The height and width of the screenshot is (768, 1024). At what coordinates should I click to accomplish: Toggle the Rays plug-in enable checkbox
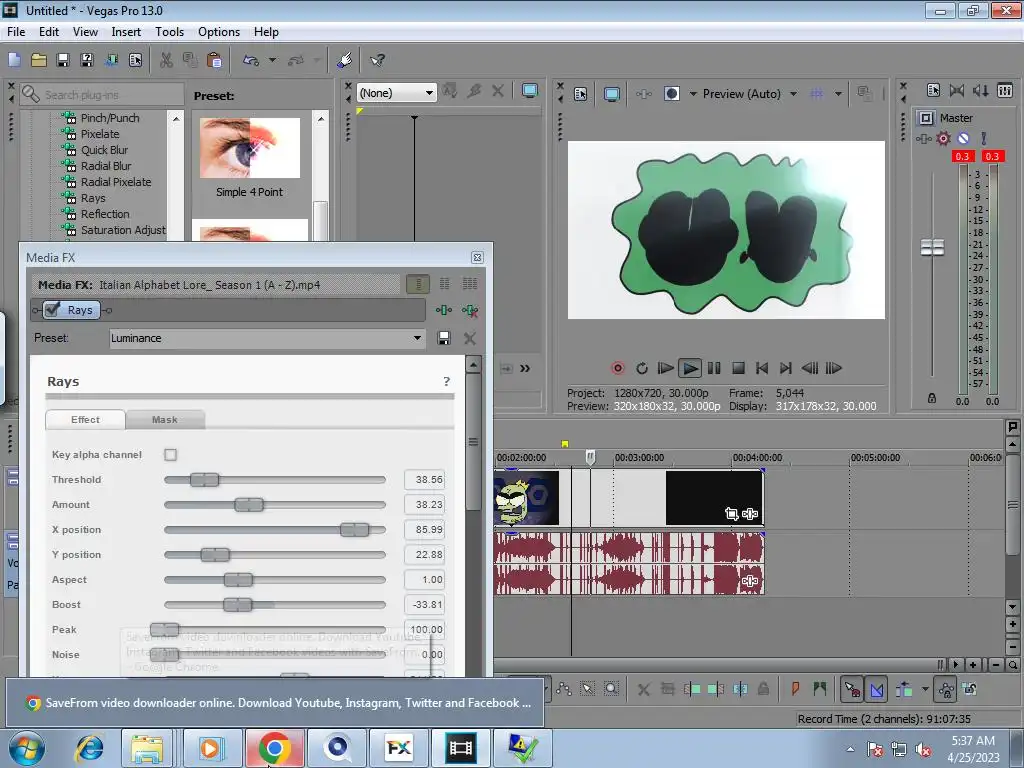coord(53,310)
